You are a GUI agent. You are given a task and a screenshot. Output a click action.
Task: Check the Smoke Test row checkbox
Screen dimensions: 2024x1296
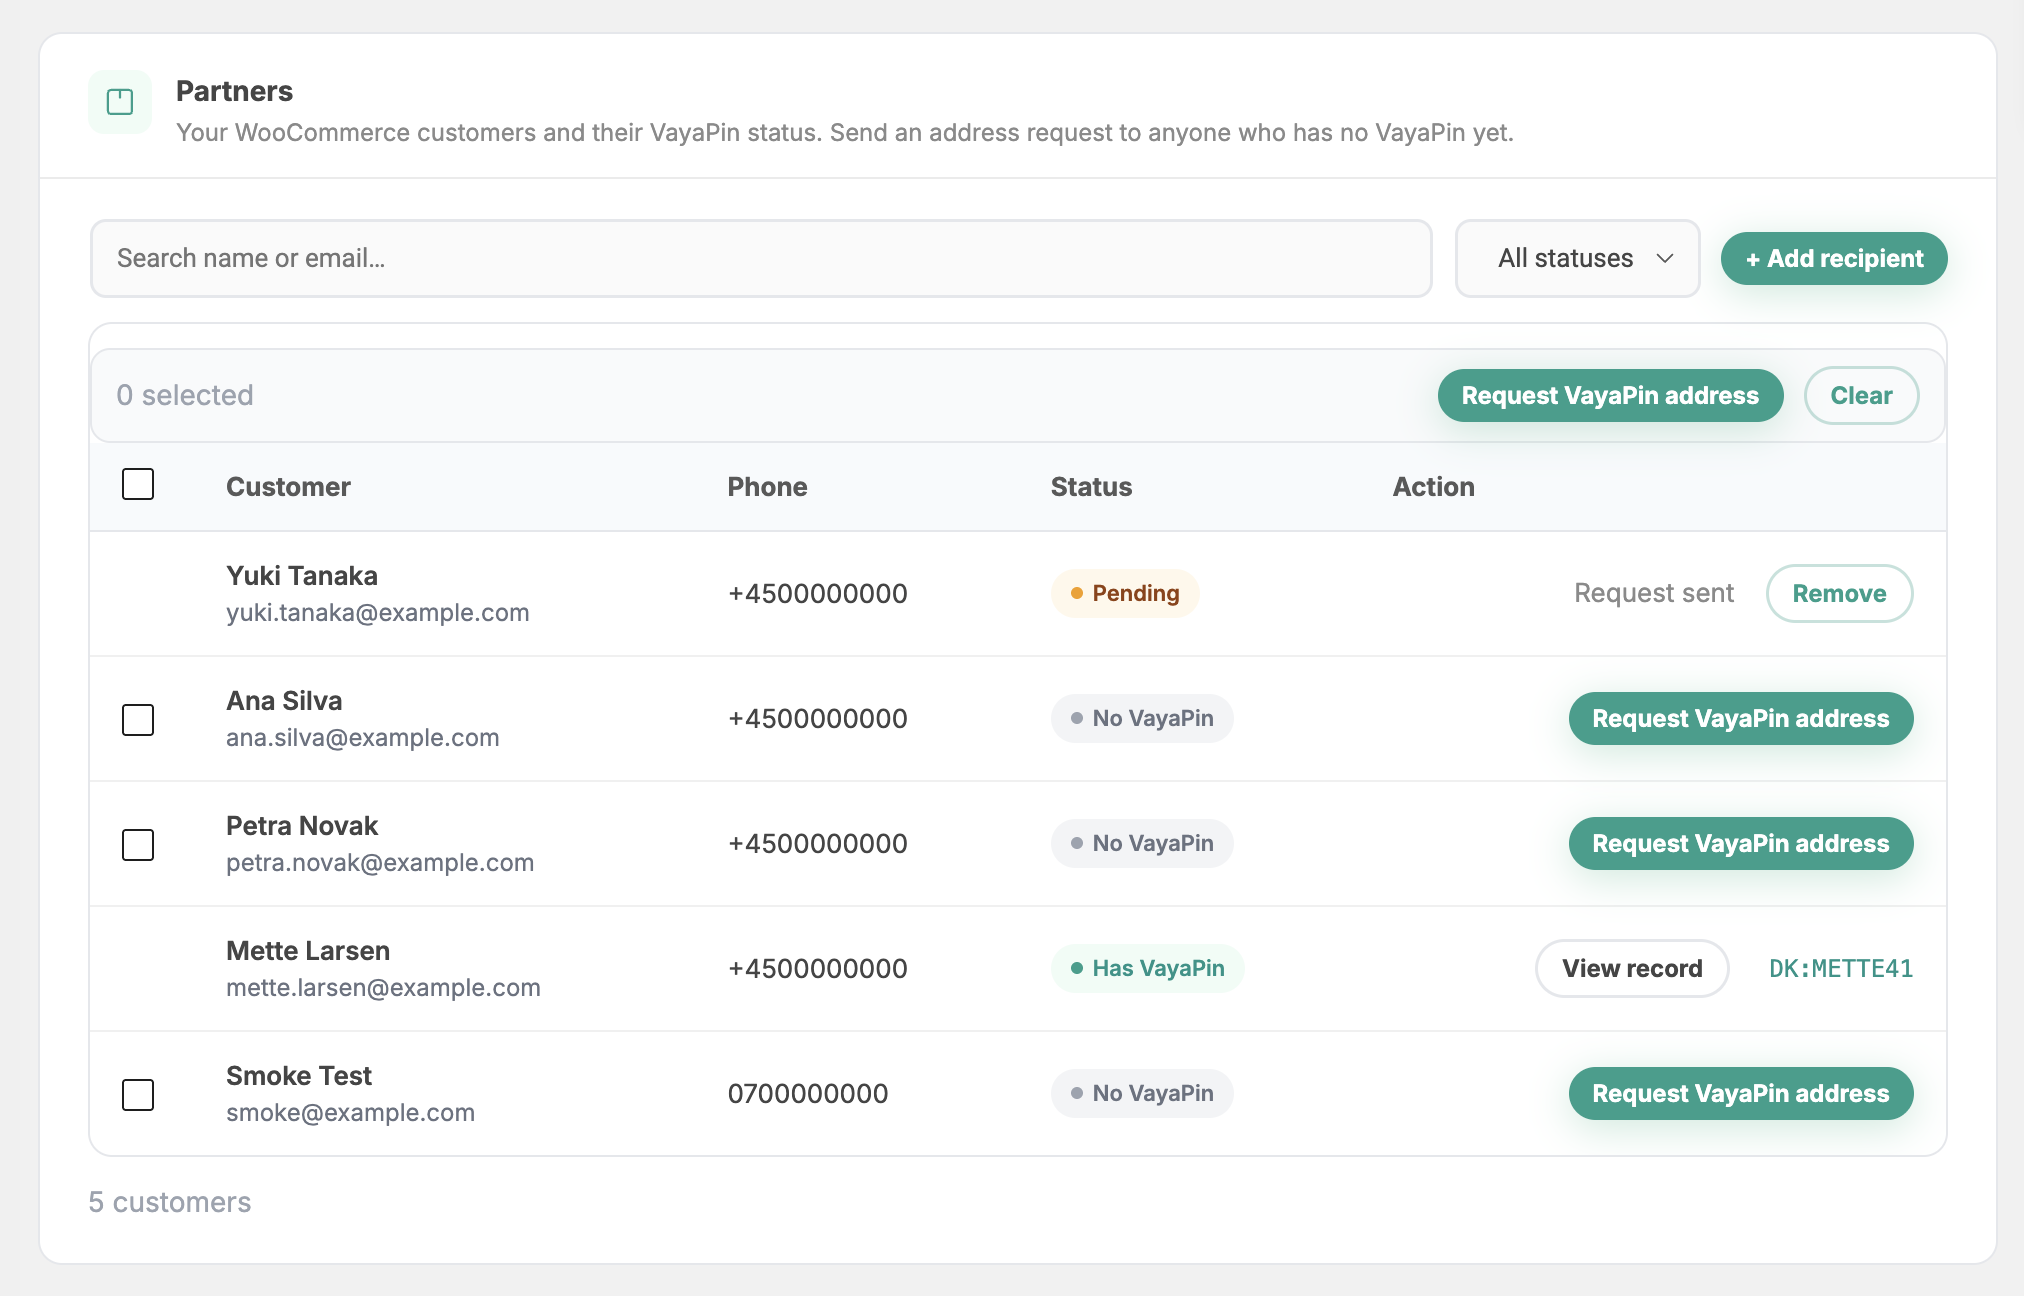coord(138,1094)
